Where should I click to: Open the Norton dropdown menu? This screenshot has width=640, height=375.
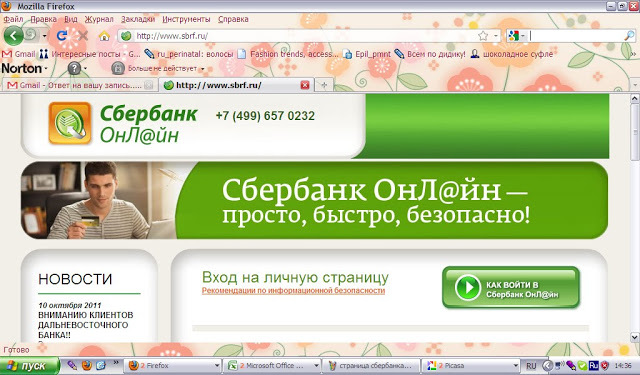[24, 68]
